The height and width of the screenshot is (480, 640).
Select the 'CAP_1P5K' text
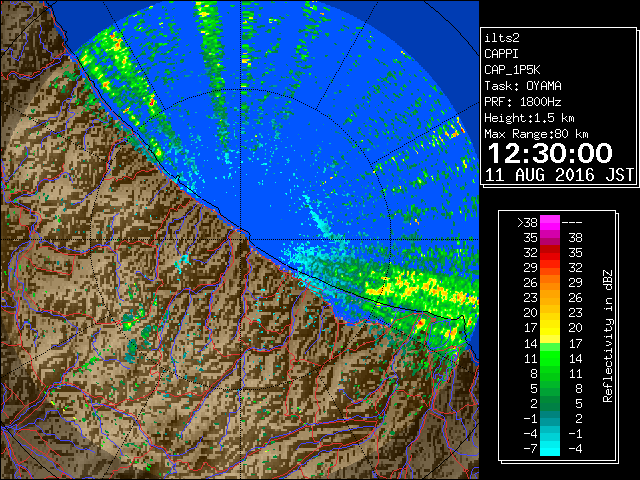pyautogui.click(x=512, y=70)
